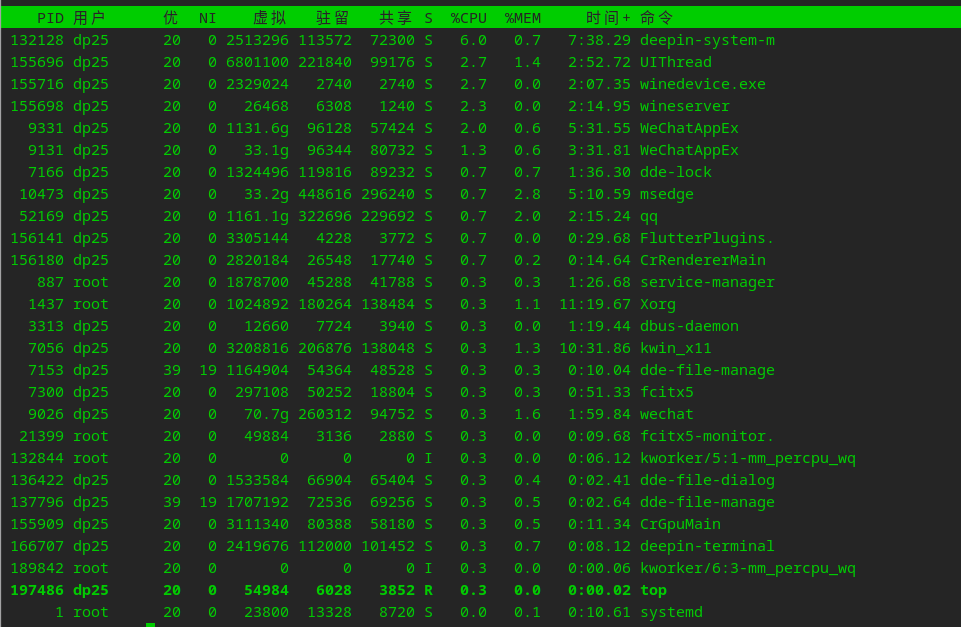Click the deepin-system-m command name
Viewport: 961px width, 627px height.
[707, 40]
